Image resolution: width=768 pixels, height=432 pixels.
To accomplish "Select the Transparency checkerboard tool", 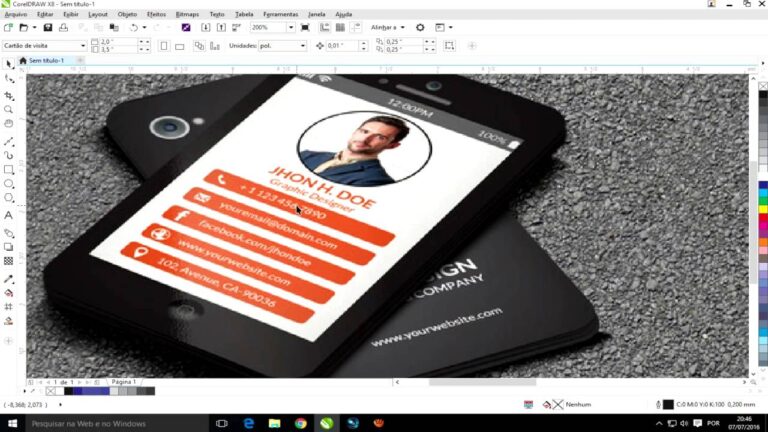I will click(9, 261).
